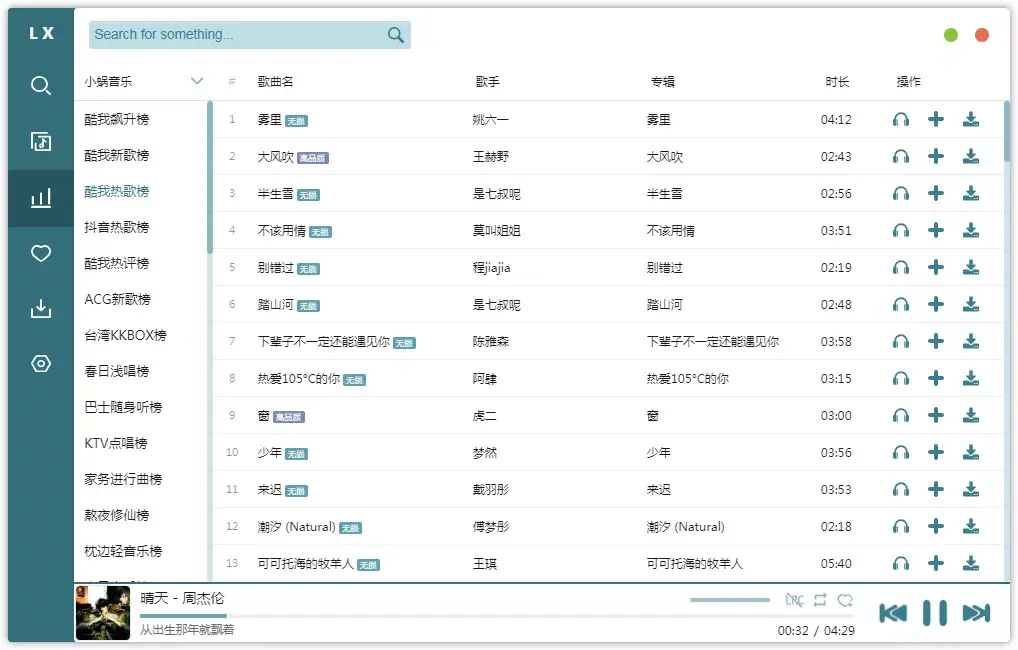Pause the current song

[935, 612]
